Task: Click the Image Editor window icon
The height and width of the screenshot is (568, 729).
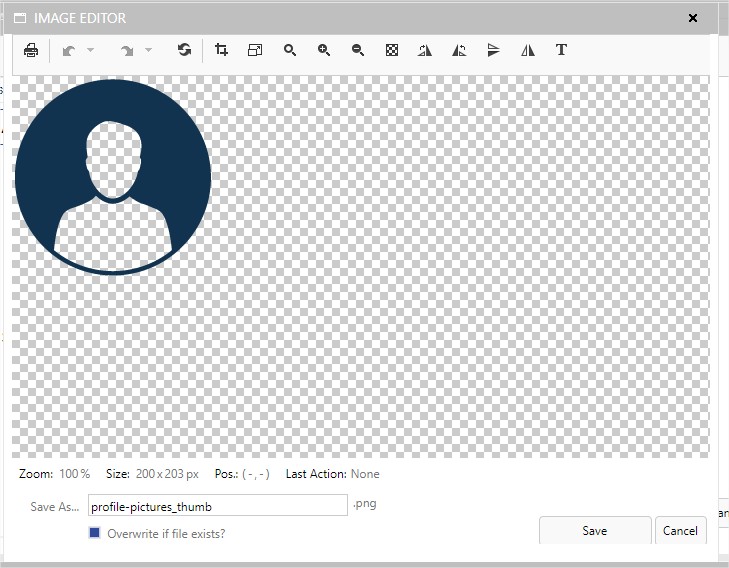Action: tap(20, 18)
